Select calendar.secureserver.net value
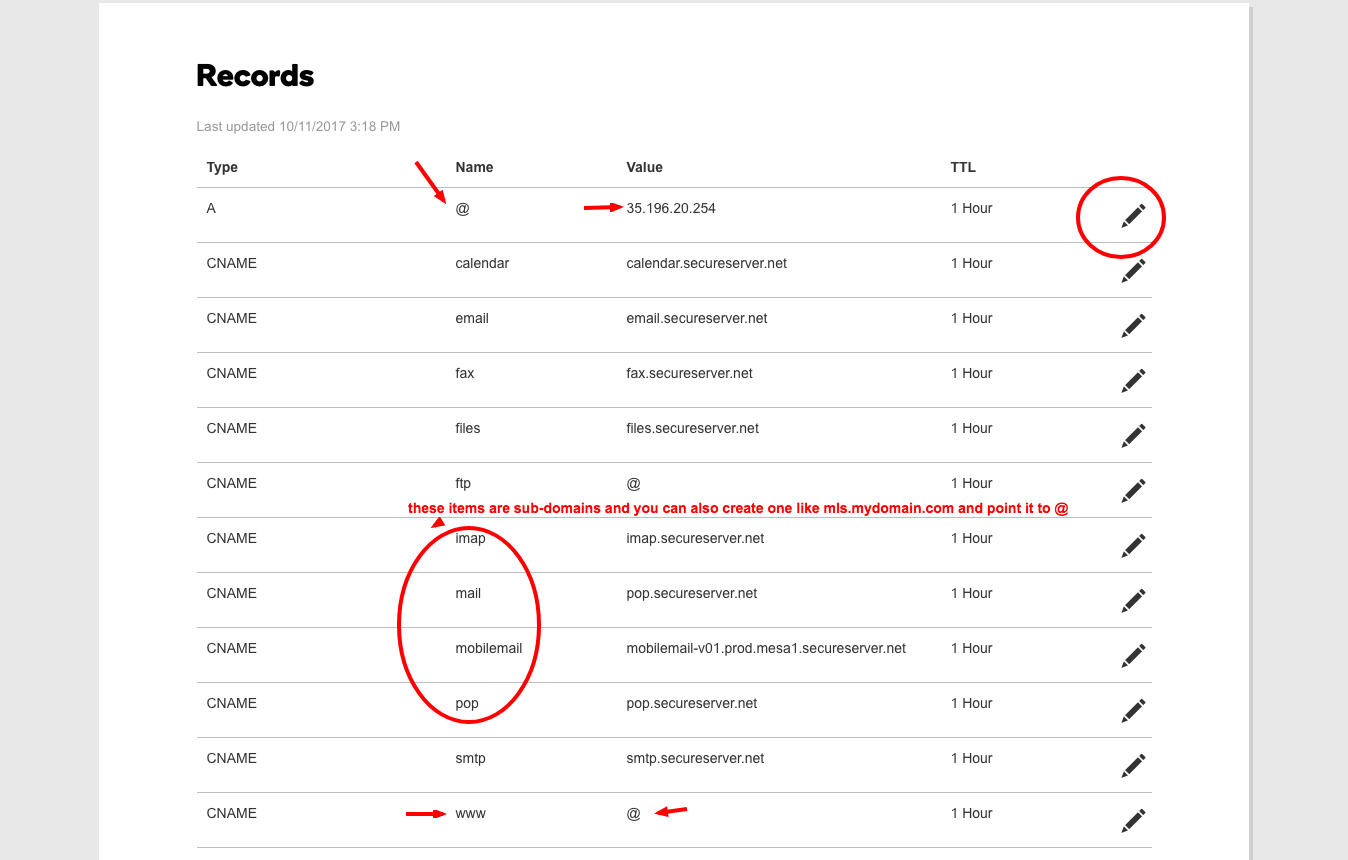Image resolution: width=1348 pixels, height=860 pixels. pyautogui.click(x=707, y=263)
